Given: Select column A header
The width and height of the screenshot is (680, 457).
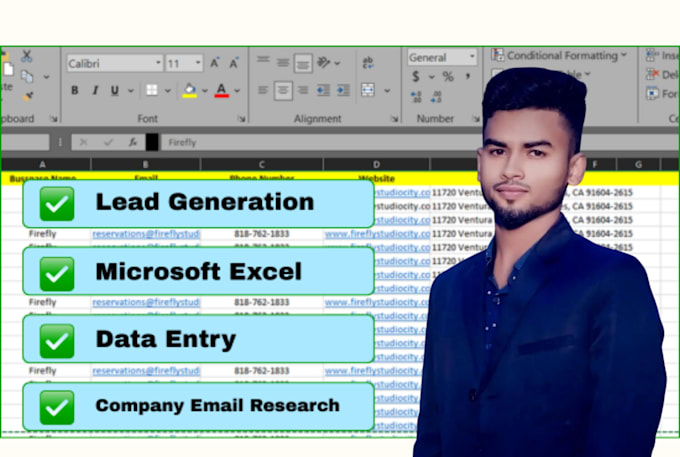Looking at the screenshot, I should [42, 164].
